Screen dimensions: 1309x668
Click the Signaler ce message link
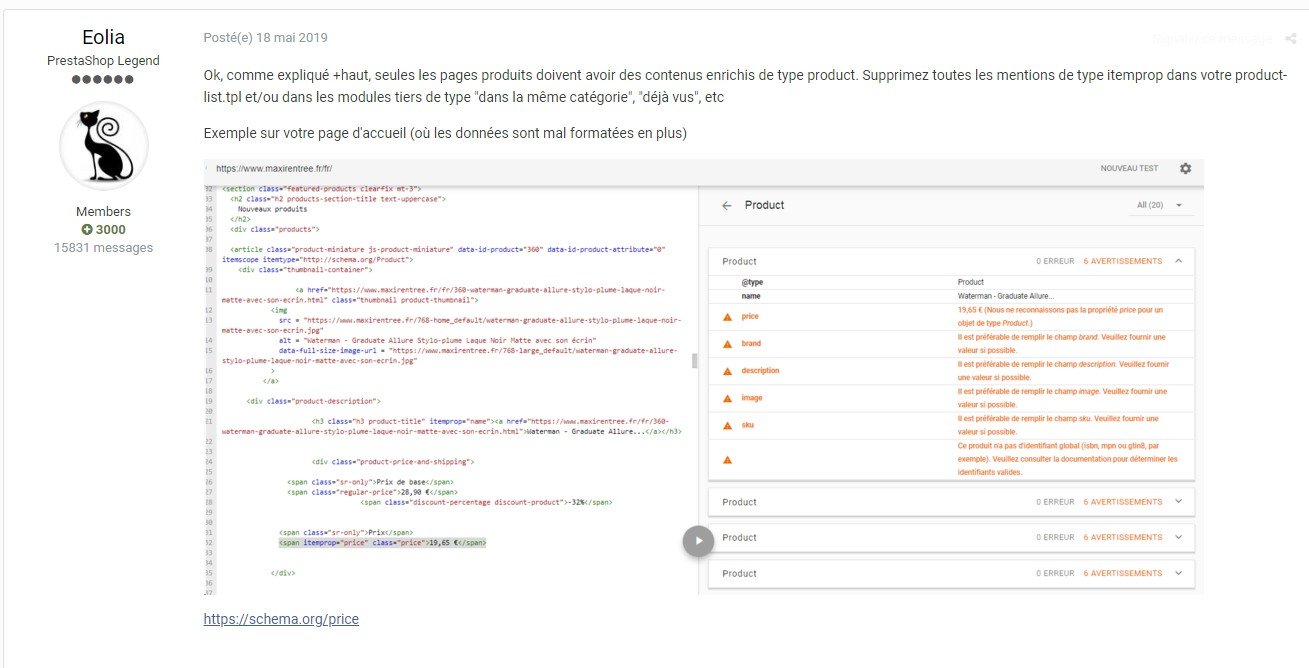[x=1212, y=39]
